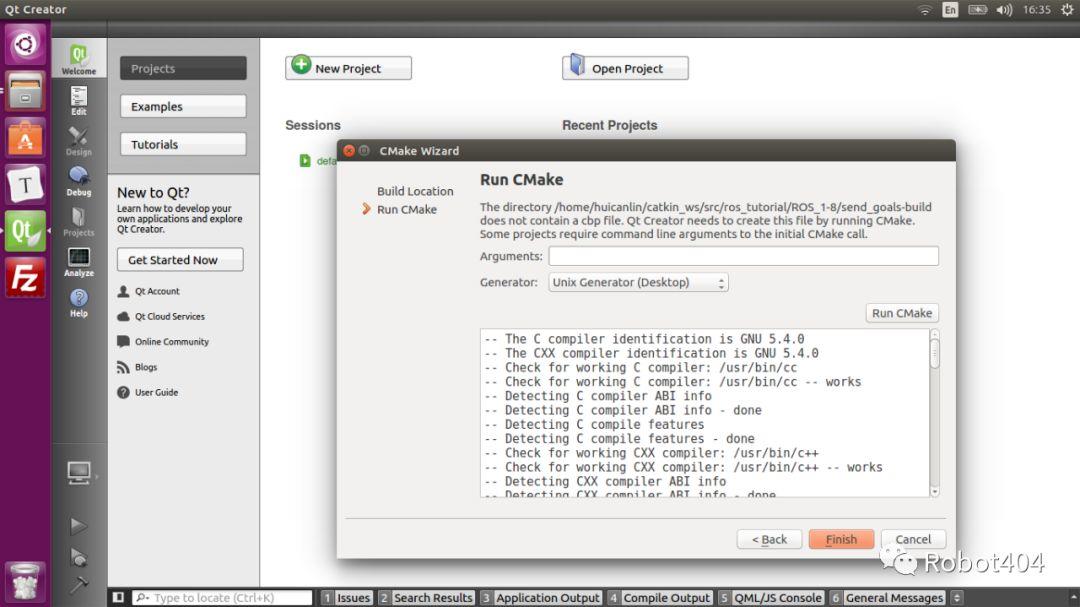Click Get Started Now button

[180, 260]
